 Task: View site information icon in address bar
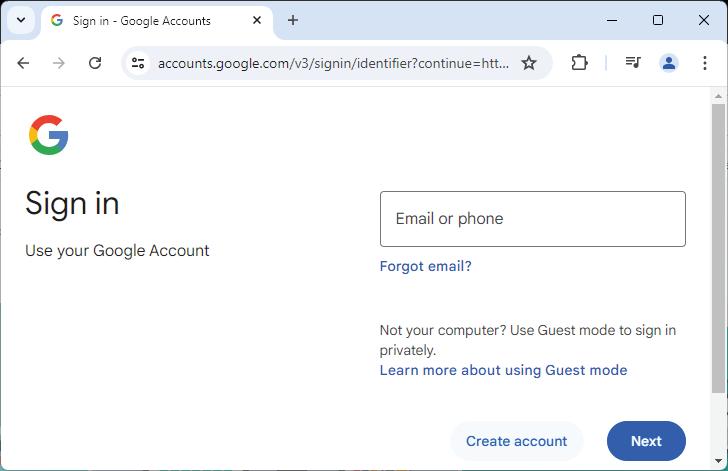point(138,63)
